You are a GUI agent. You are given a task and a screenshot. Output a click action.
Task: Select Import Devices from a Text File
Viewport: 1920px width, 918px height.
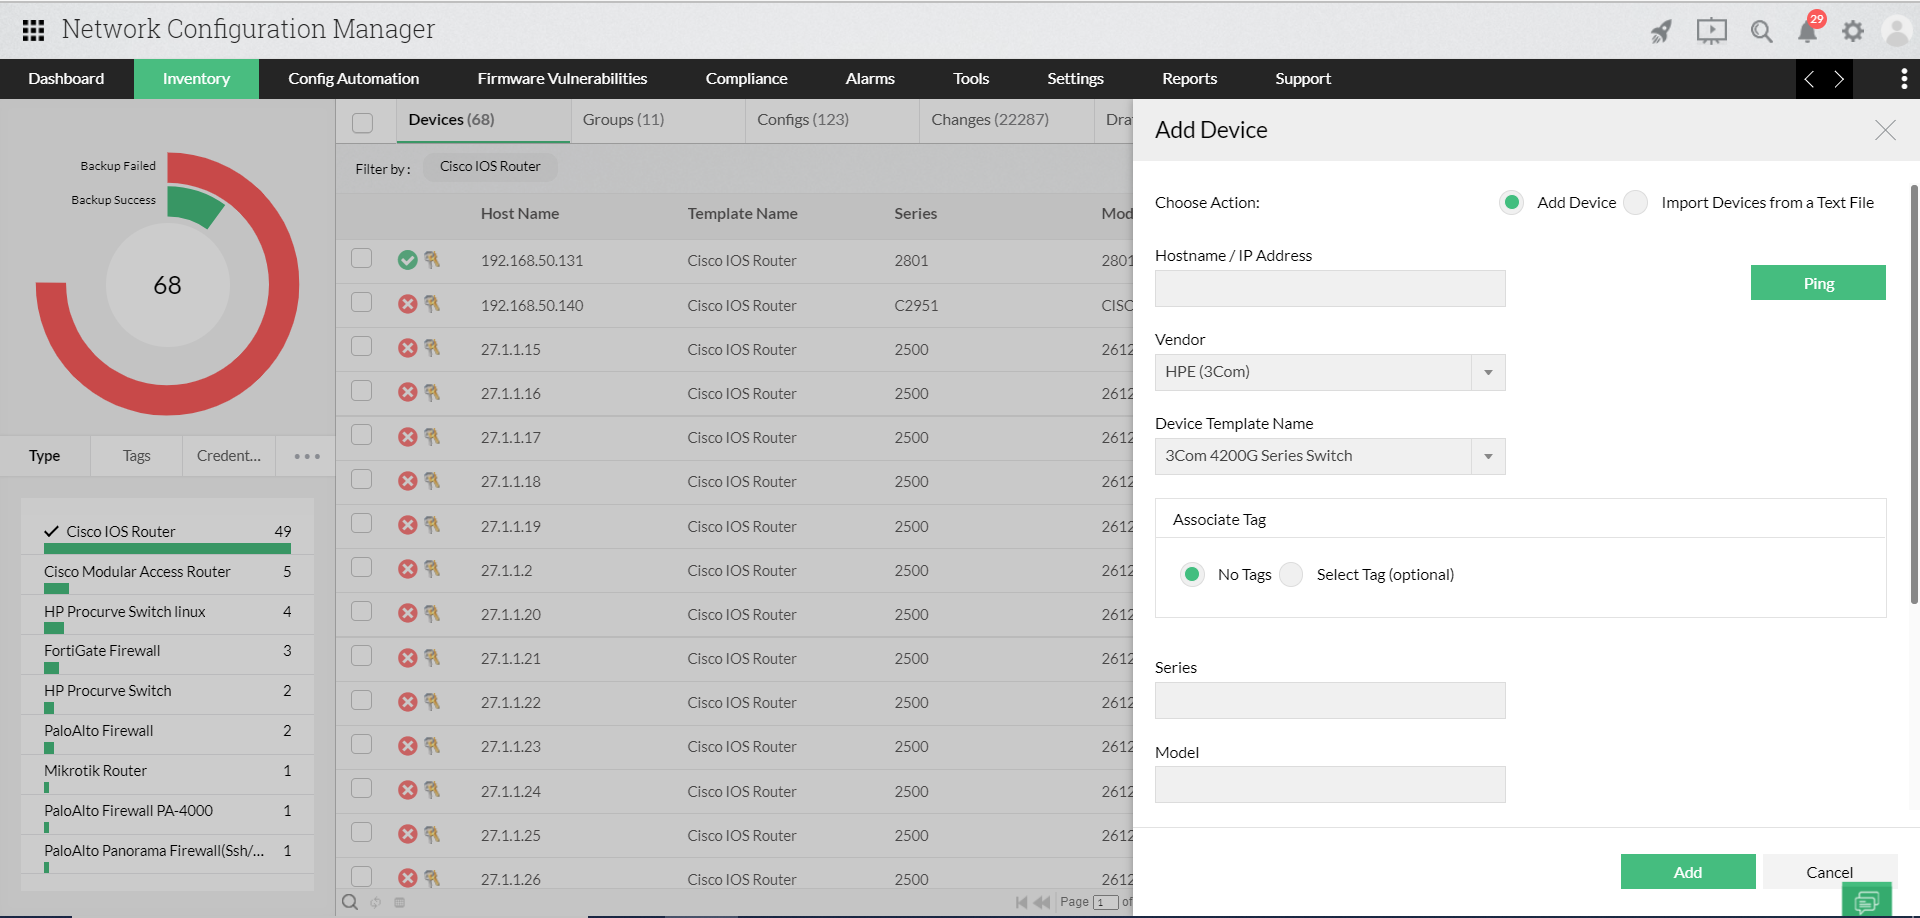coord(1636,203)
